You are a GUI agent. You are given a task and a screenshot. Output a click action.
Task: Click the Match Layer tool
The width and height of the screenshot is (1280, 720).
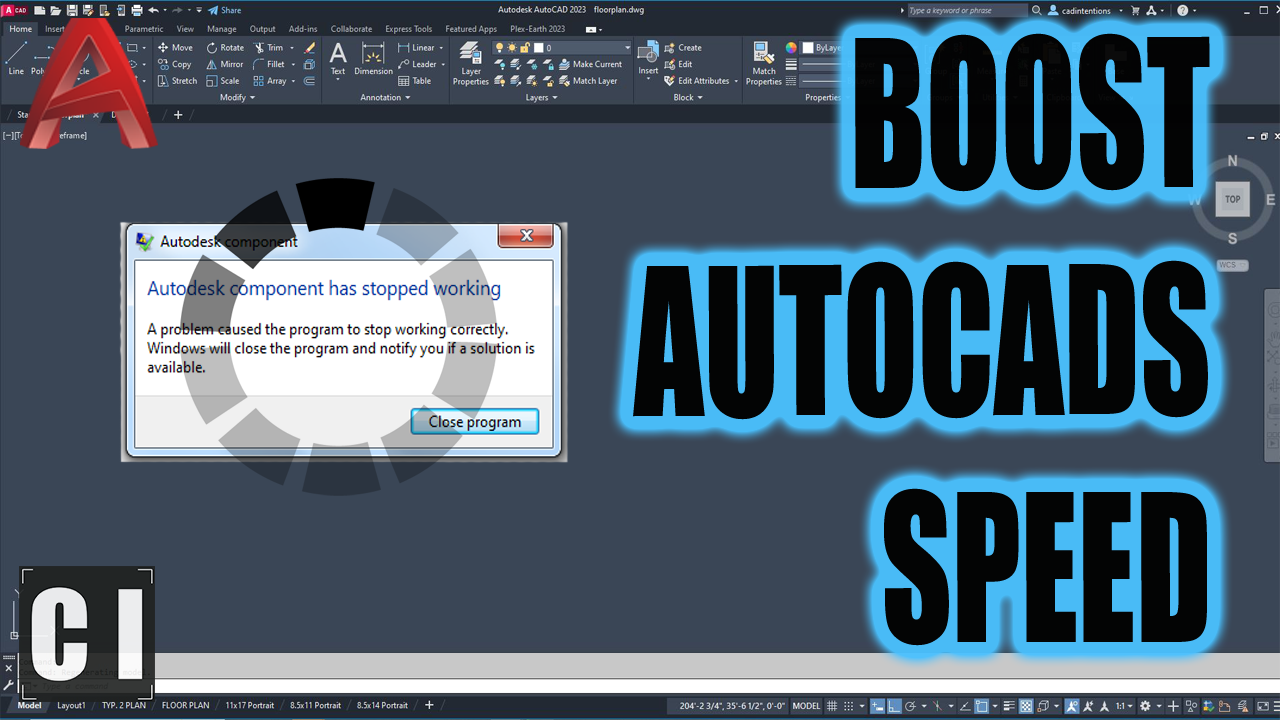pos(587,81)
